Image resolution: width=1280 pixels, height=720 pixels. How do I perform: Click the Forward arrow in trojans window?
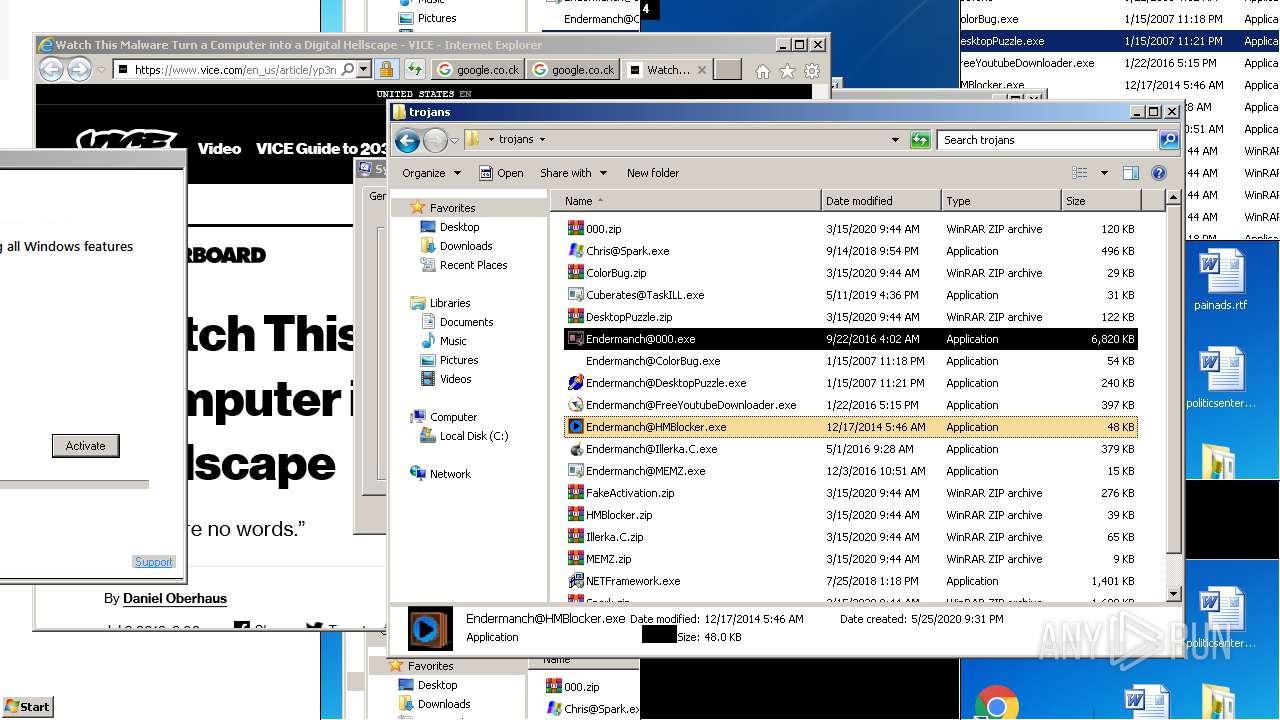click(x=435, y=140)
